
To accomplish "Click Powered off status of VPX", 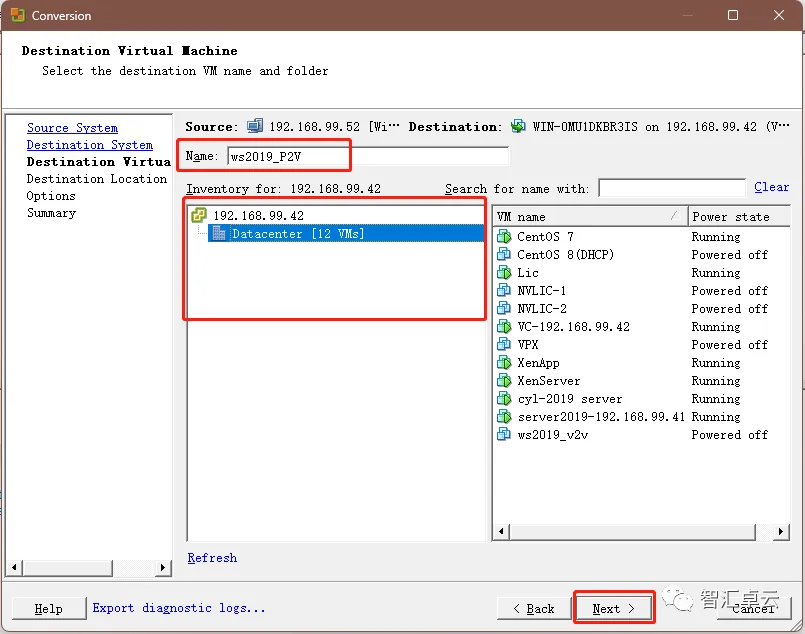I will coord(730,344).
